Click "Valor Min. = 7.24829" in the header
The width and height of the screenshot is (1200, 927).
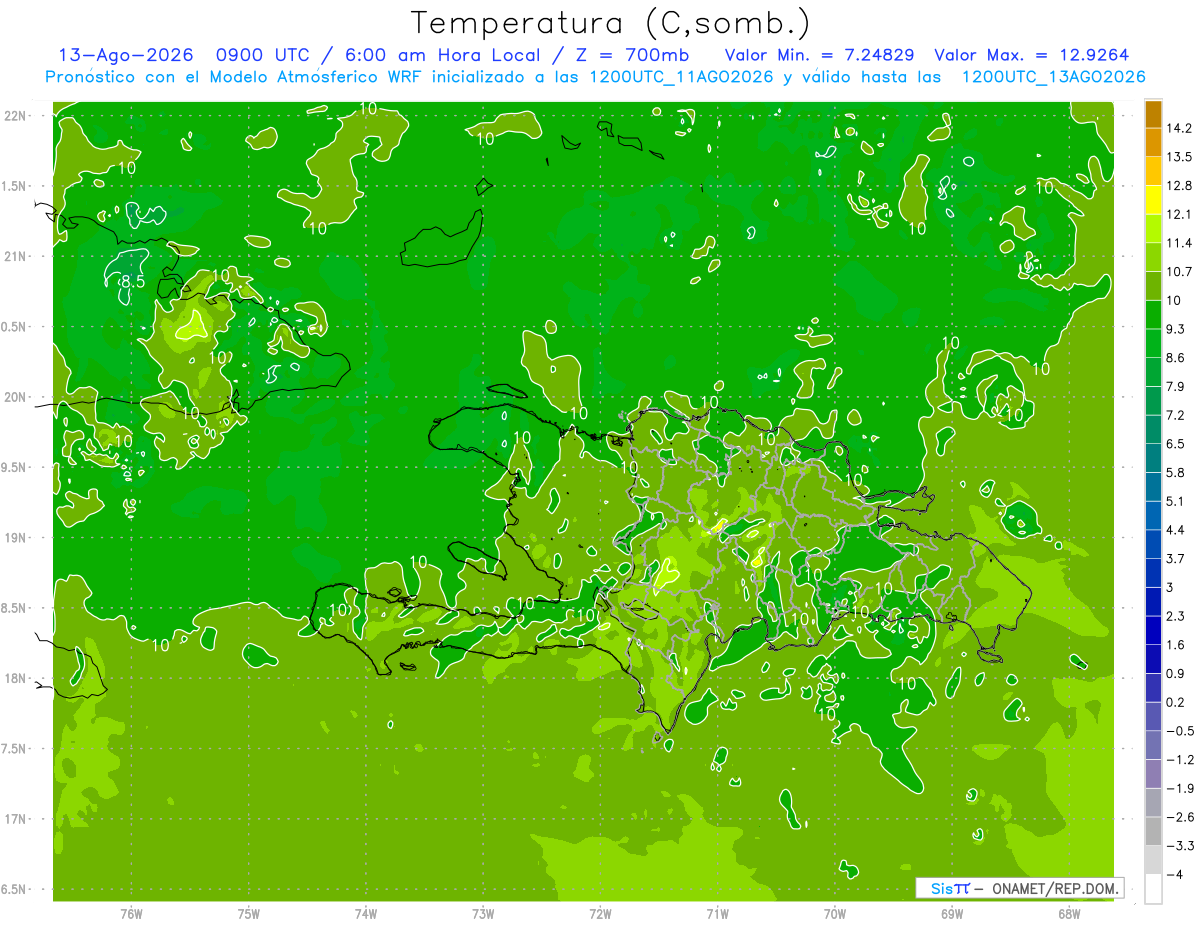(x=818, y=55)
